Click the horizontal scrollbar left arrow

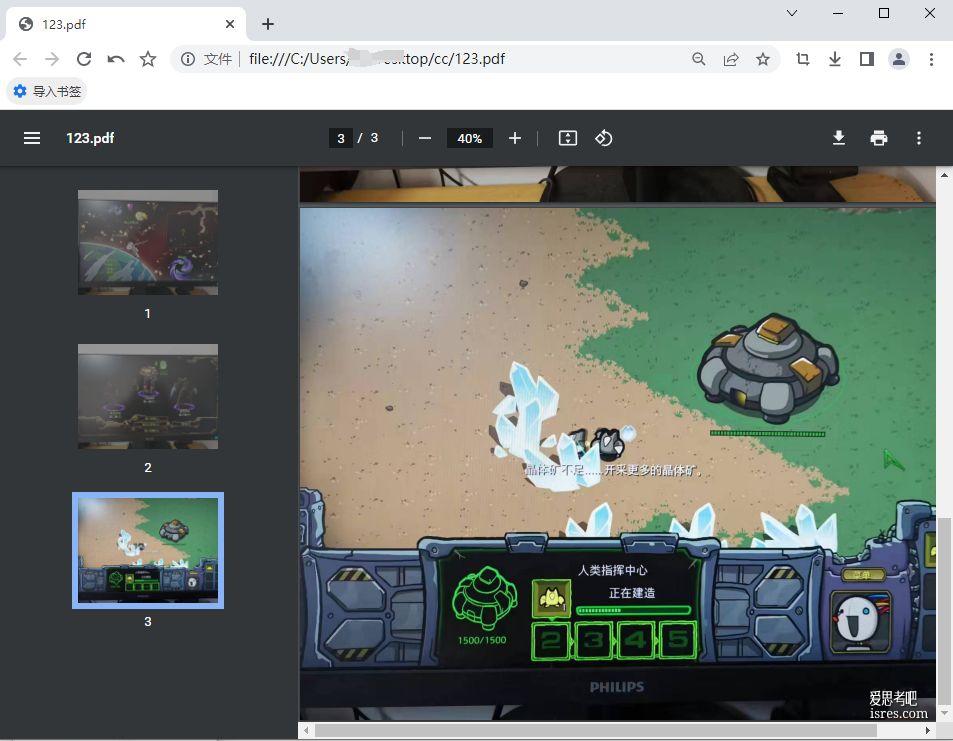[x=306, y=730]
